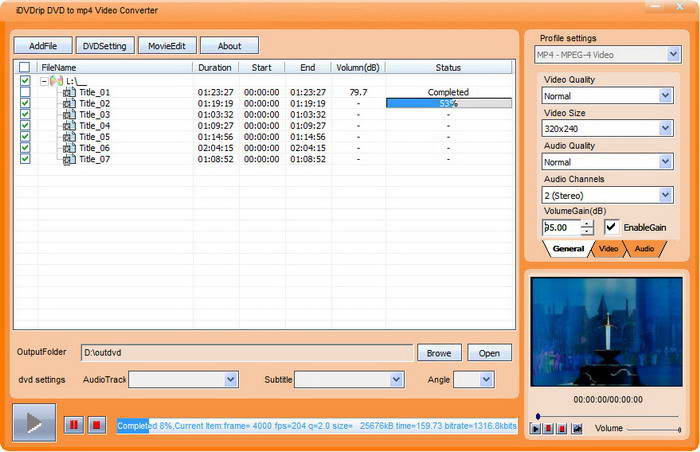The width and height of the screenshot is (700, 452).
Task: Click the preview seek slider handle
Action: point(538,416)
